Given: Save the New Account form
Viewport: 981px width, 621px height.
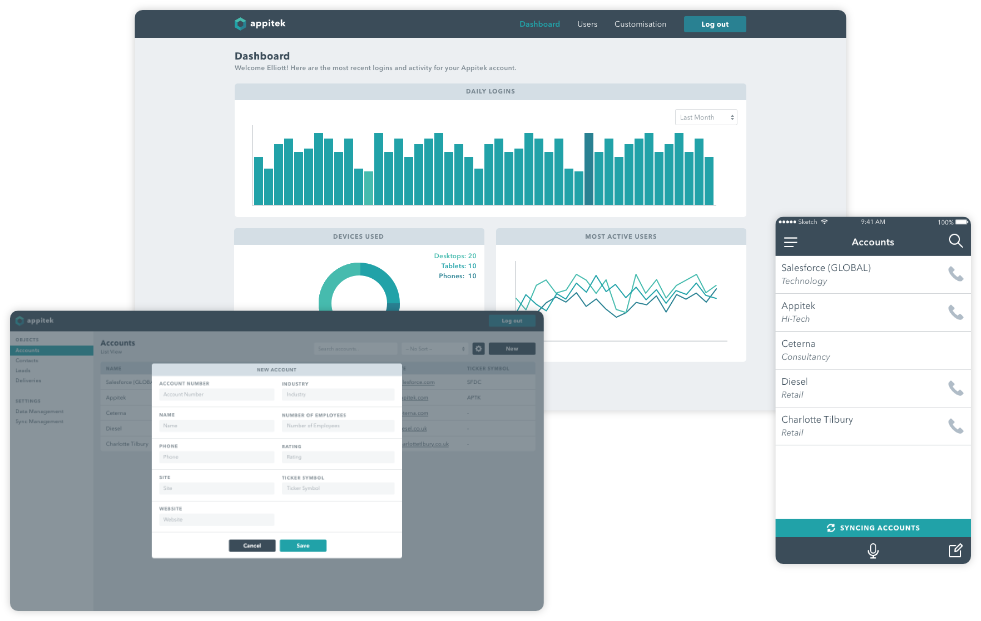Looking at the screenshot, I should point(303,546).
